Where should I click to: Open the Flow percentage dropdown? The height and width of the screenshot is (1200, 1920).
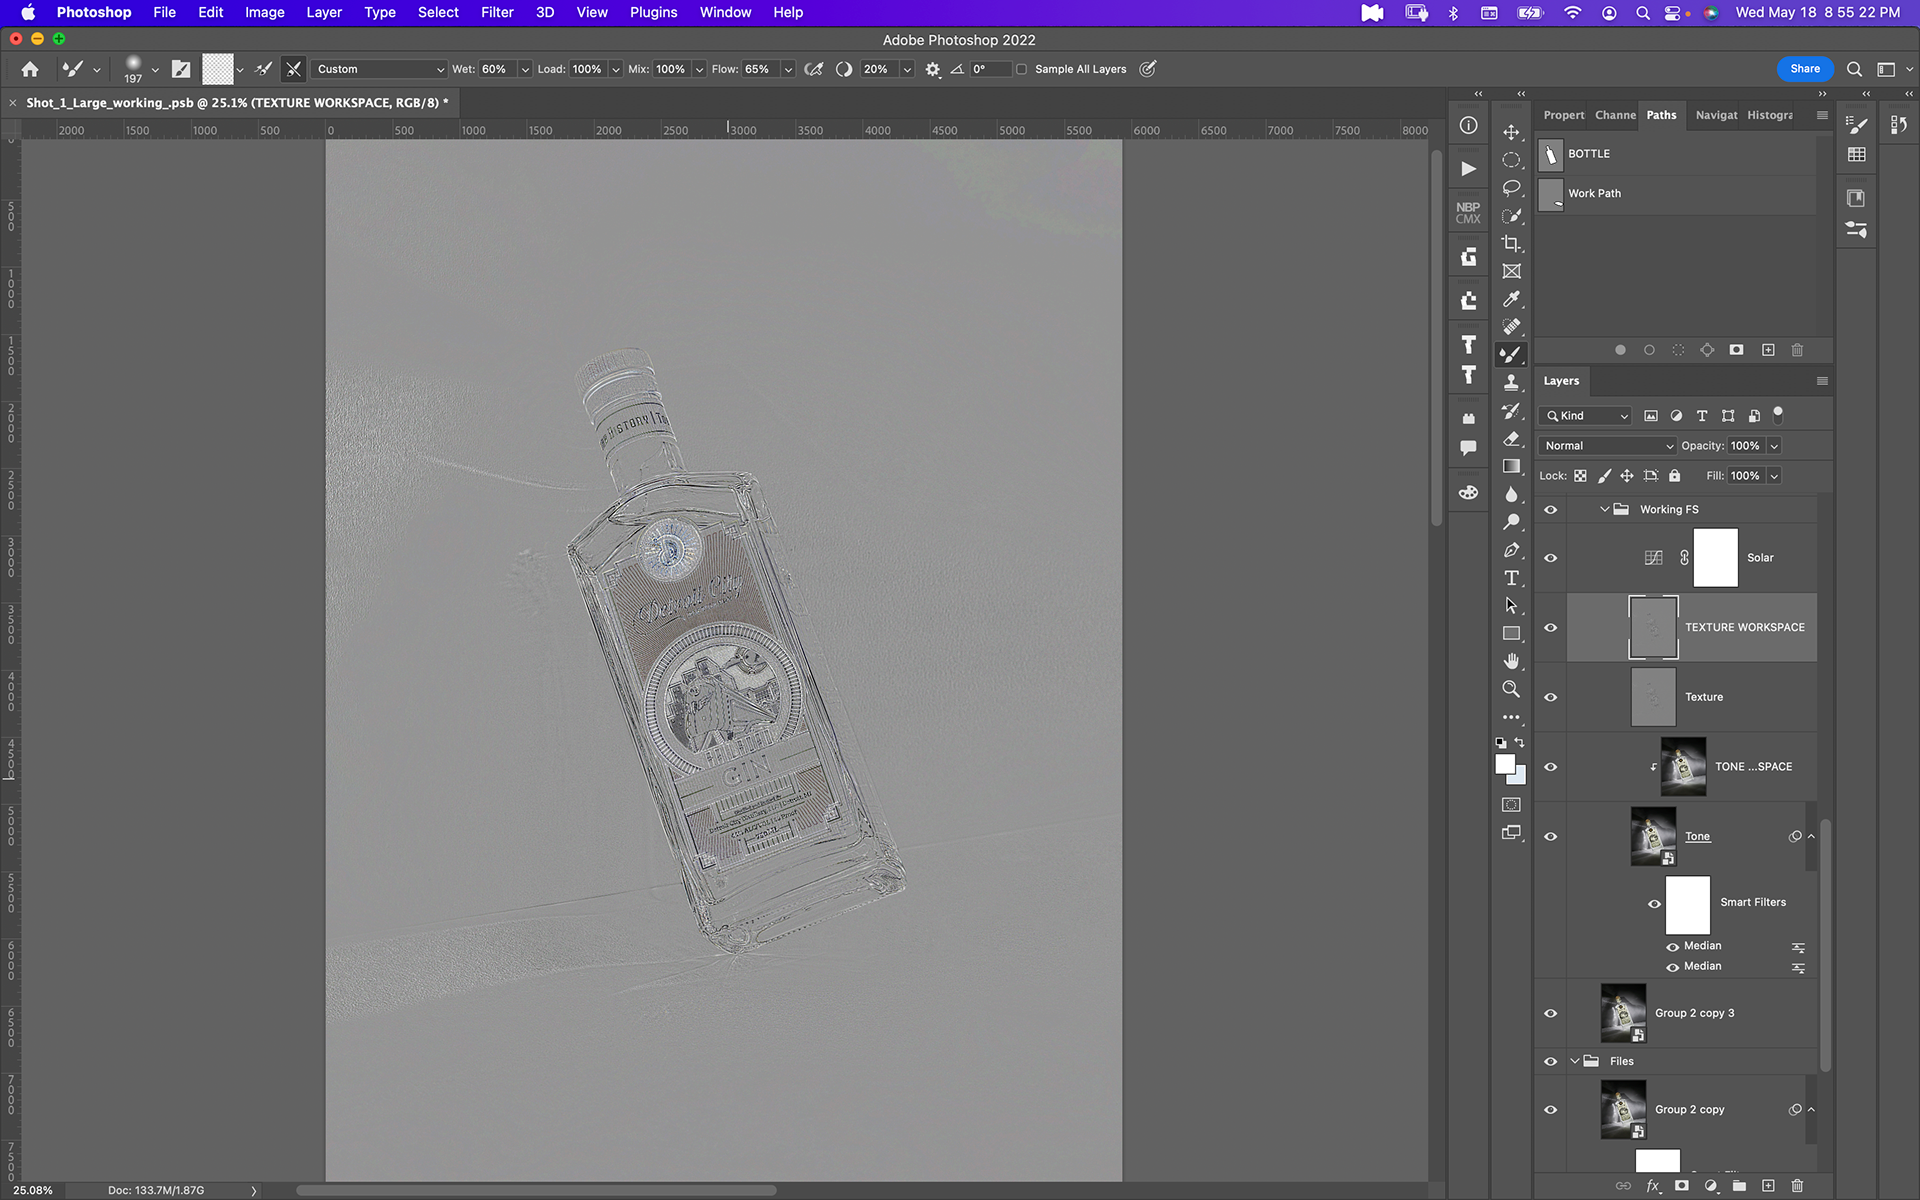click(788, 69)
